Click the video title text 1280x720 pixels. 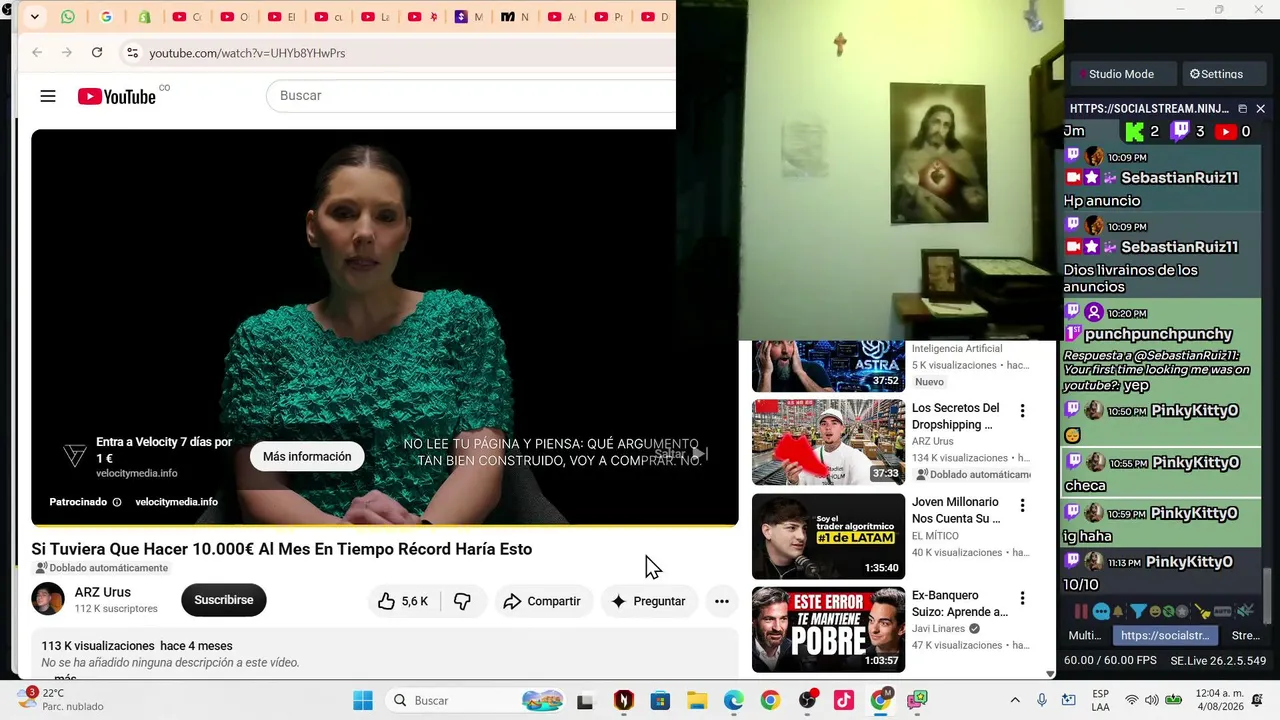281,549
